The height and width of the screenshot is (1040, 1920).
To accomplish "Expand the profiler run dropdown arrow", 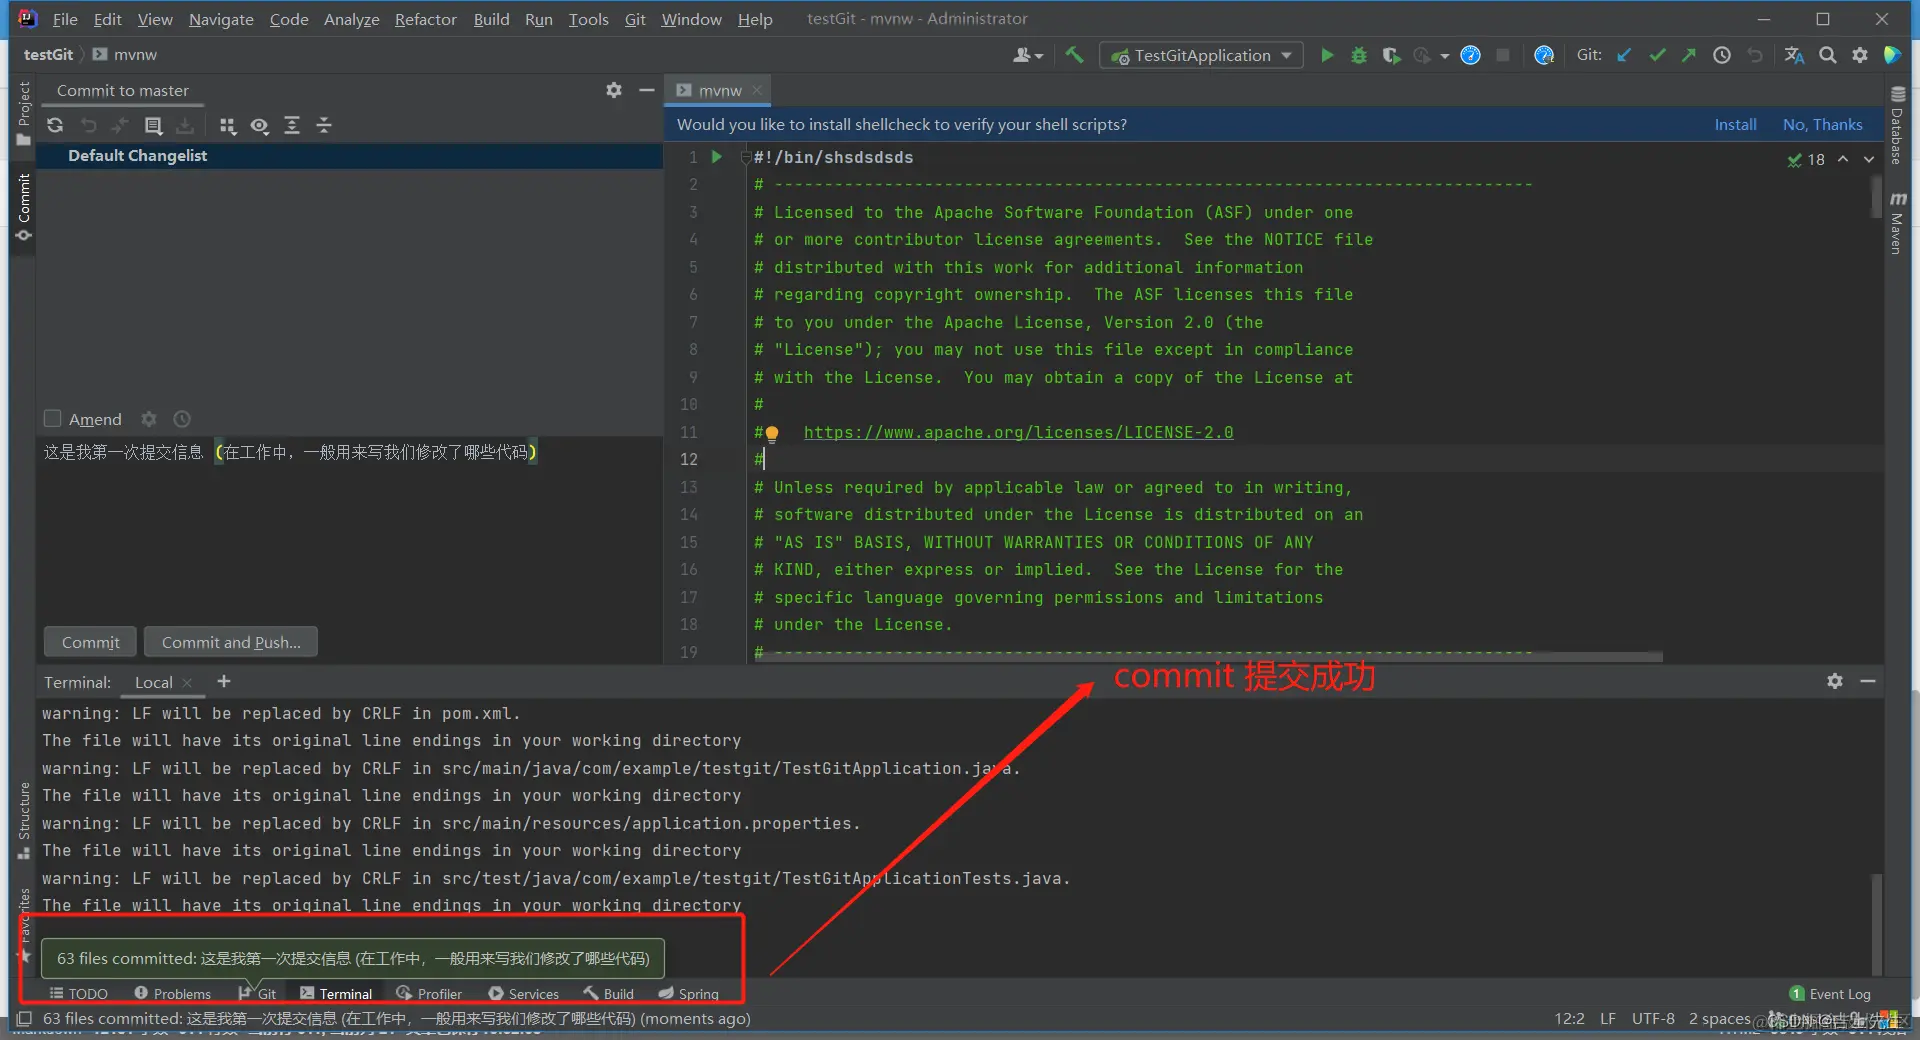I will (1445, 56).
